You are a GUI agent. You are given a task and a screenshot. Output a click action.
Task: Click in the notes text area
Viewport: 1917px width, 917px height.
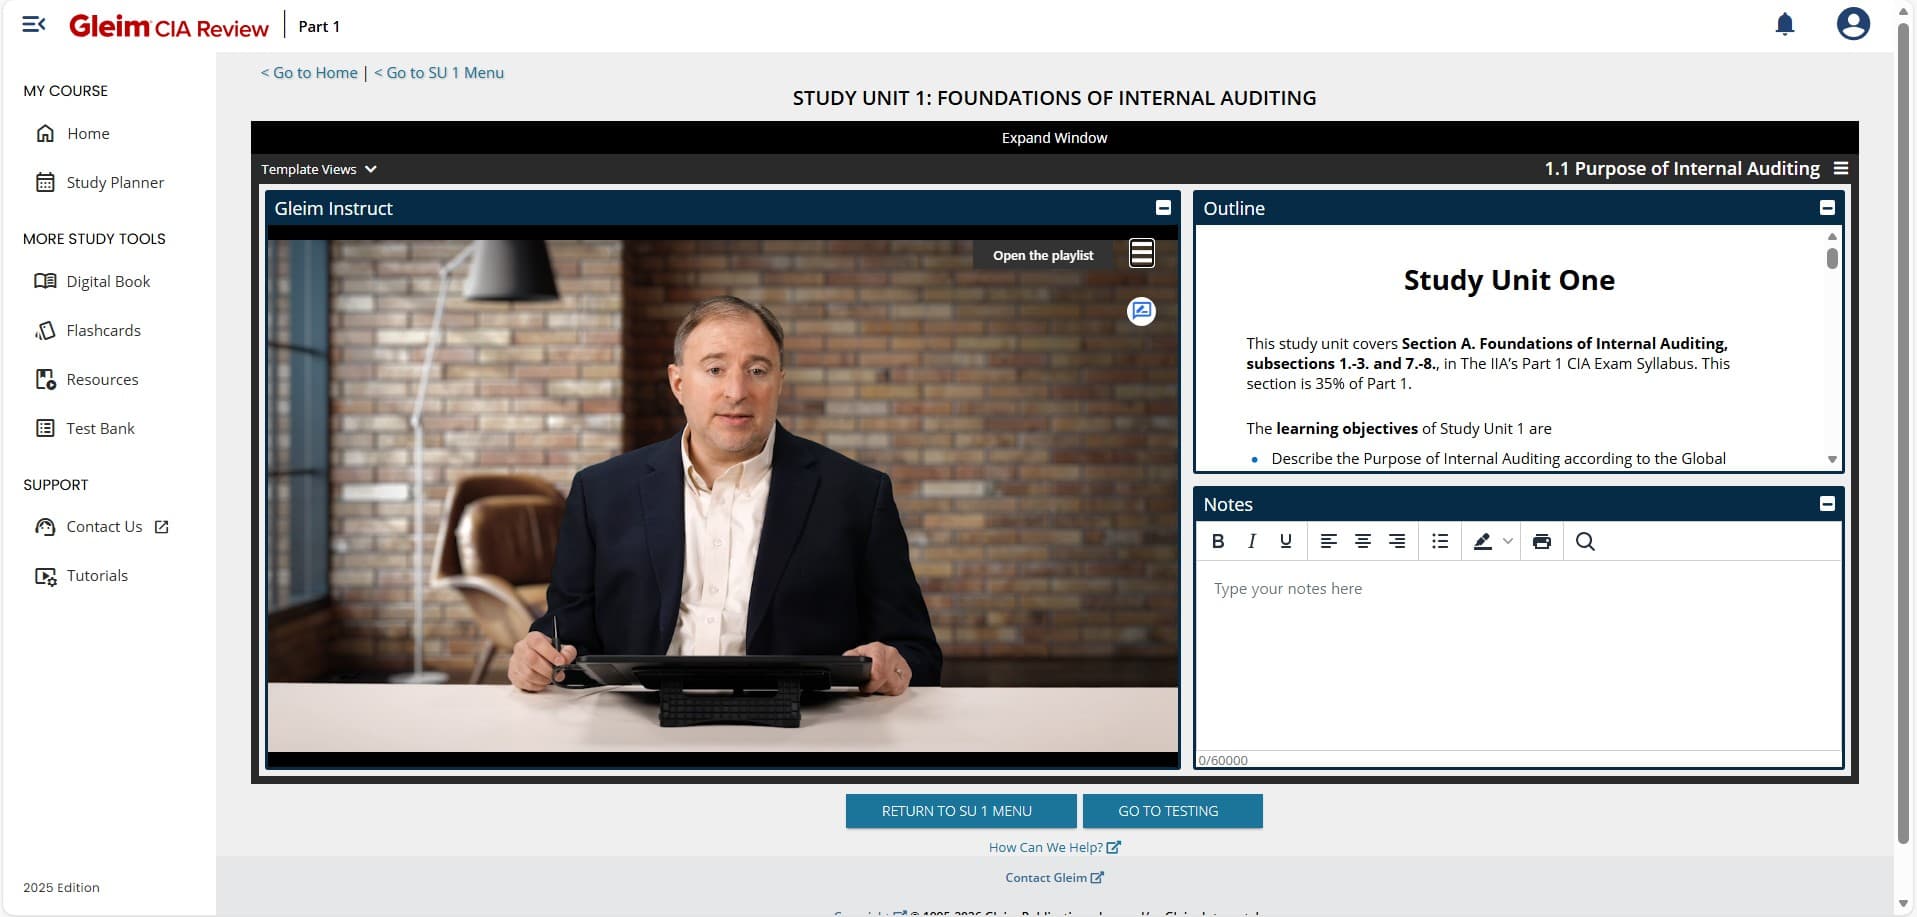point(1516,650)
